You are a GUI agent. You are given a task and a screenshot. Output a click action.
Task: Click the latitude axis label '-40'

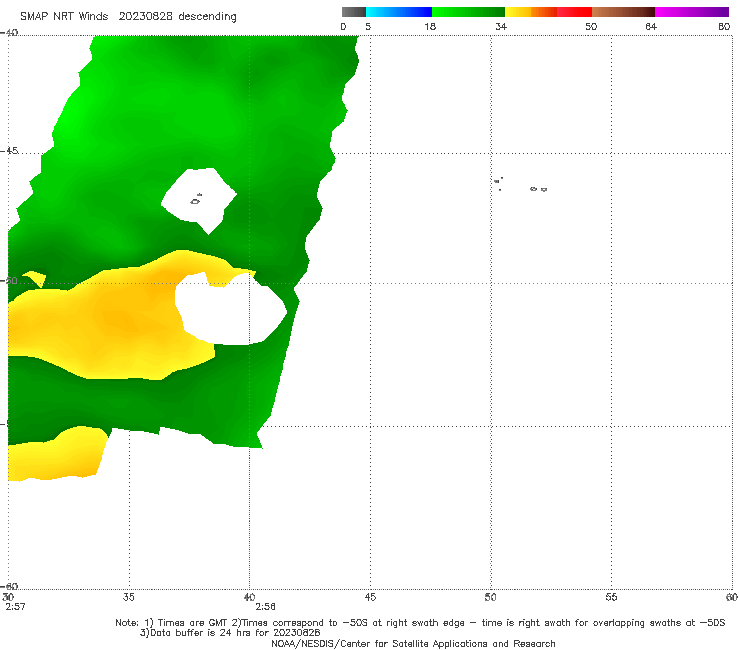tap(9, 33)
